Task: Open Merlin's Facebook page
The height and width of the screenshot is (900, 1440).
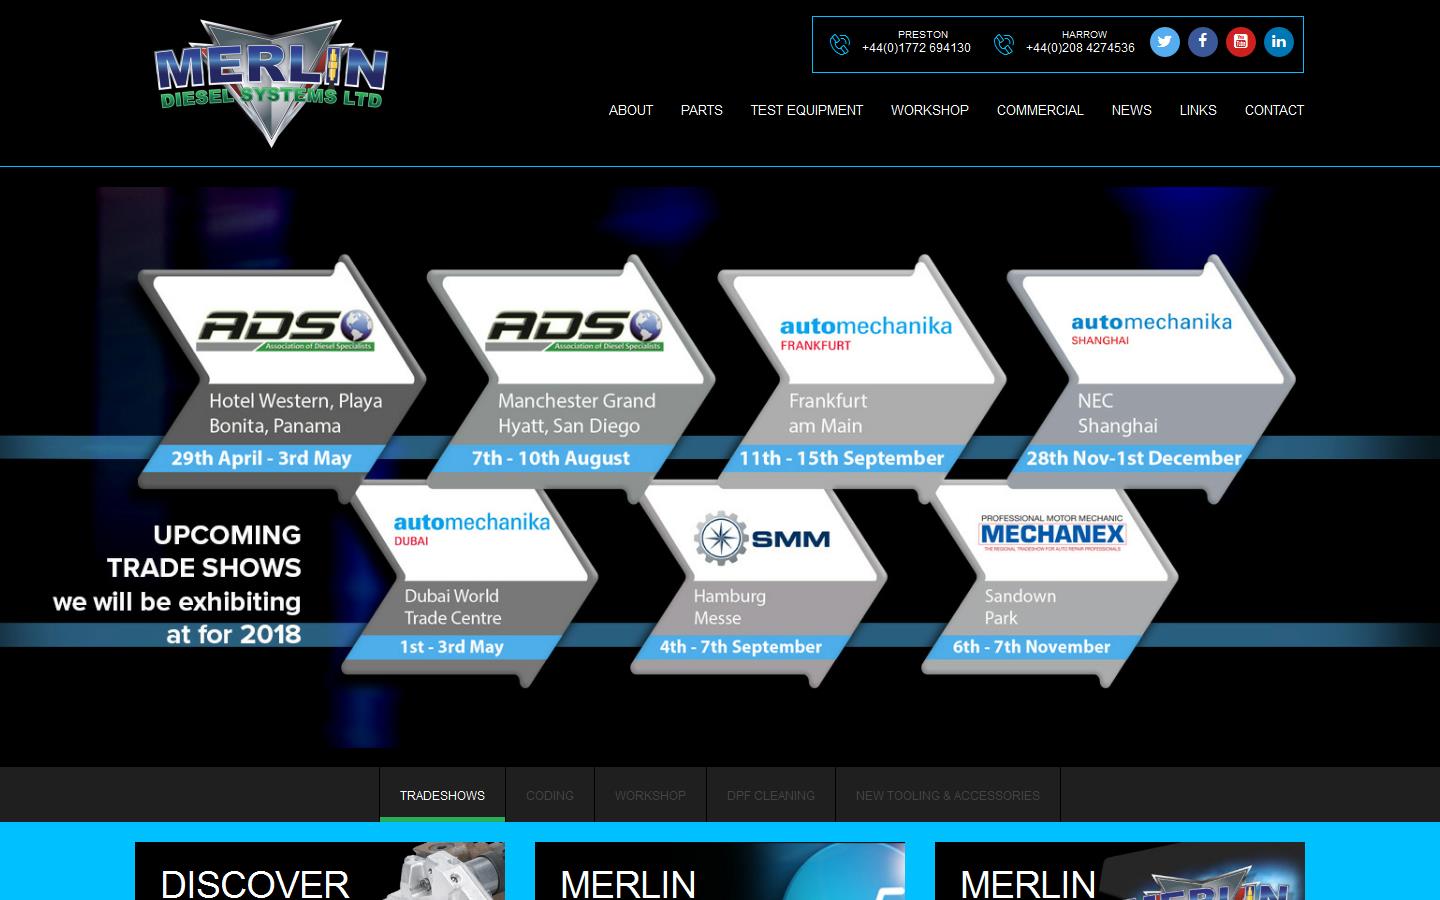Action: [x=1202, y=42]
